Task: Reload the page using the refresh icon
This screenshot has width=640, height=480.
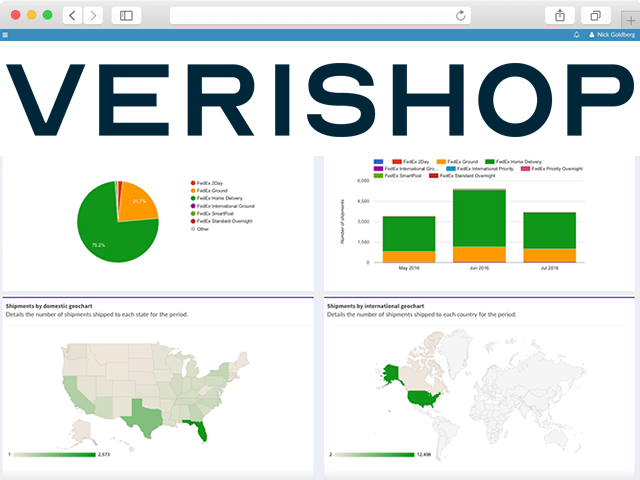Action: [x=460, y=15]
